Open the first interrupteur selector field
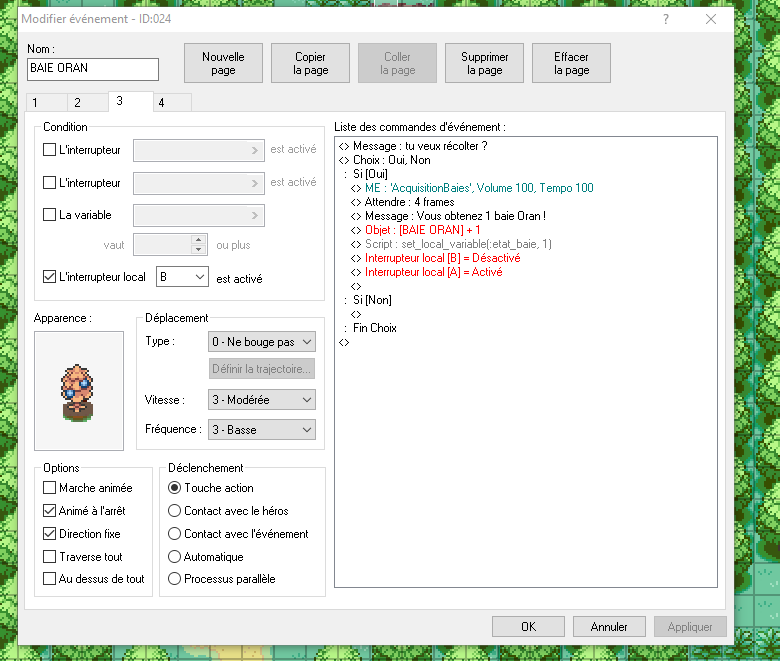The height and width of the screenshot is (661, 780). (198, 150)
